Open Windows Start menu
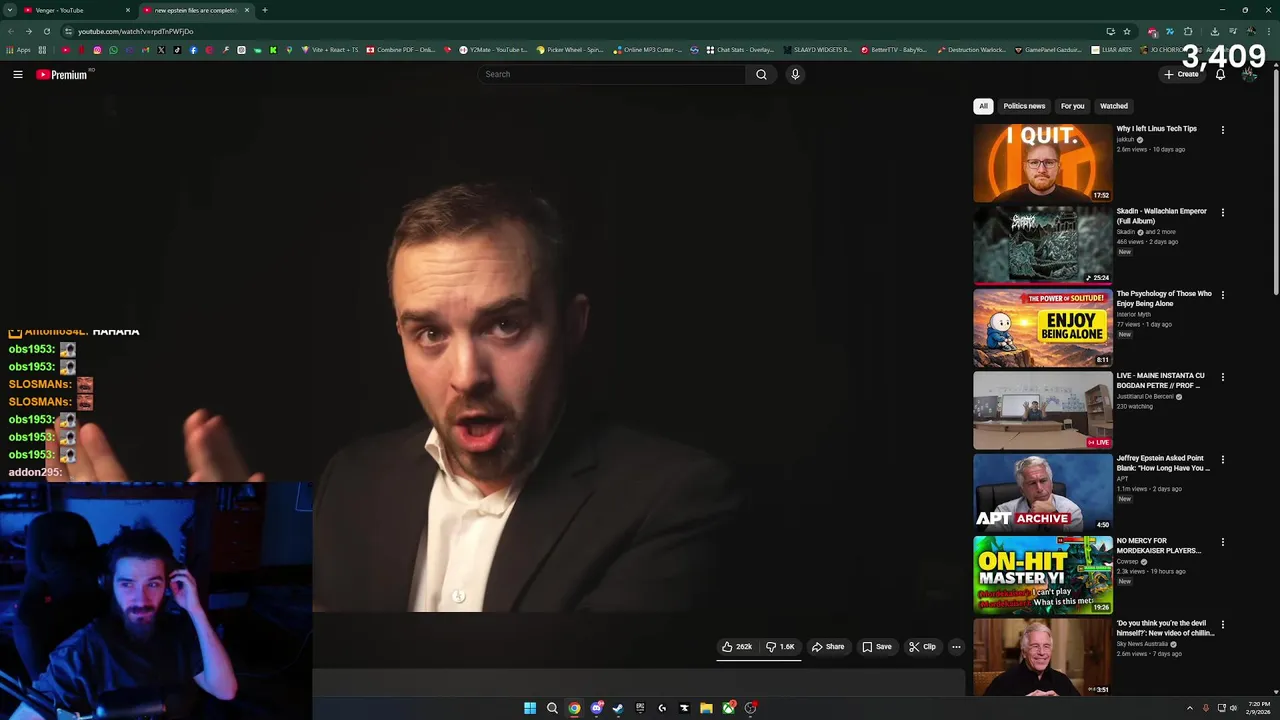The image size is (1280, 720). click(x=530, y=708)
